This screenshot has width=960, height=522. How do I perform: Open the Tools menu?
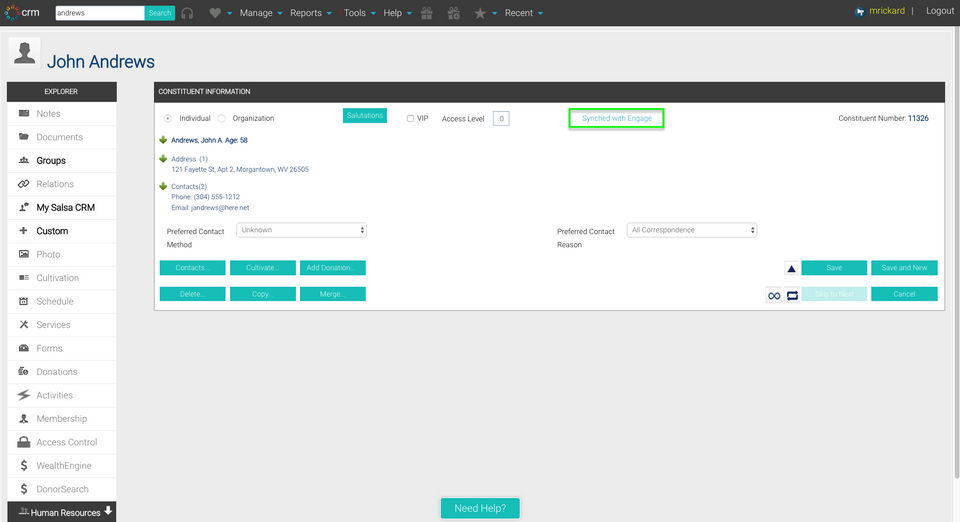[x=359, y=13]
